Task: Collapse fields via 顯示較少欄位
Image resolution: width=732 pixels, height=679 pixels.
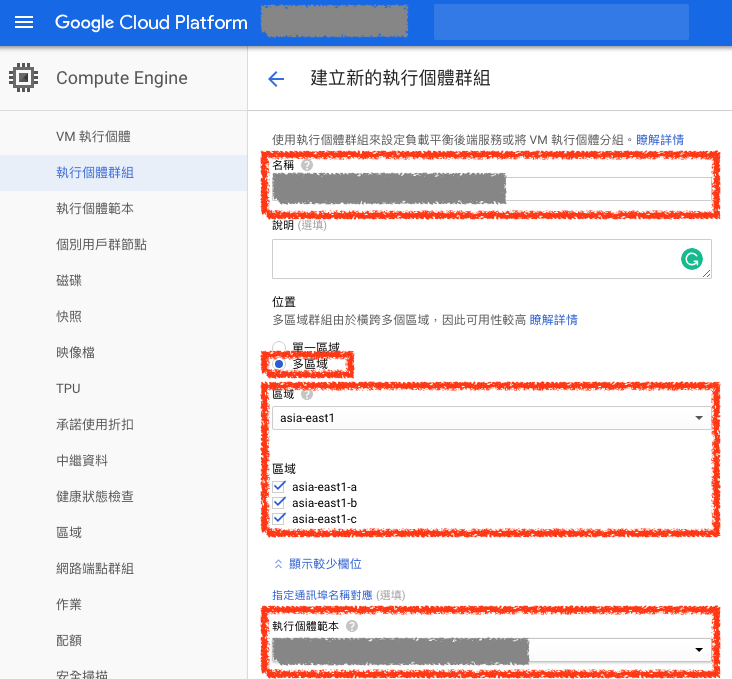Action: [317, 564]
